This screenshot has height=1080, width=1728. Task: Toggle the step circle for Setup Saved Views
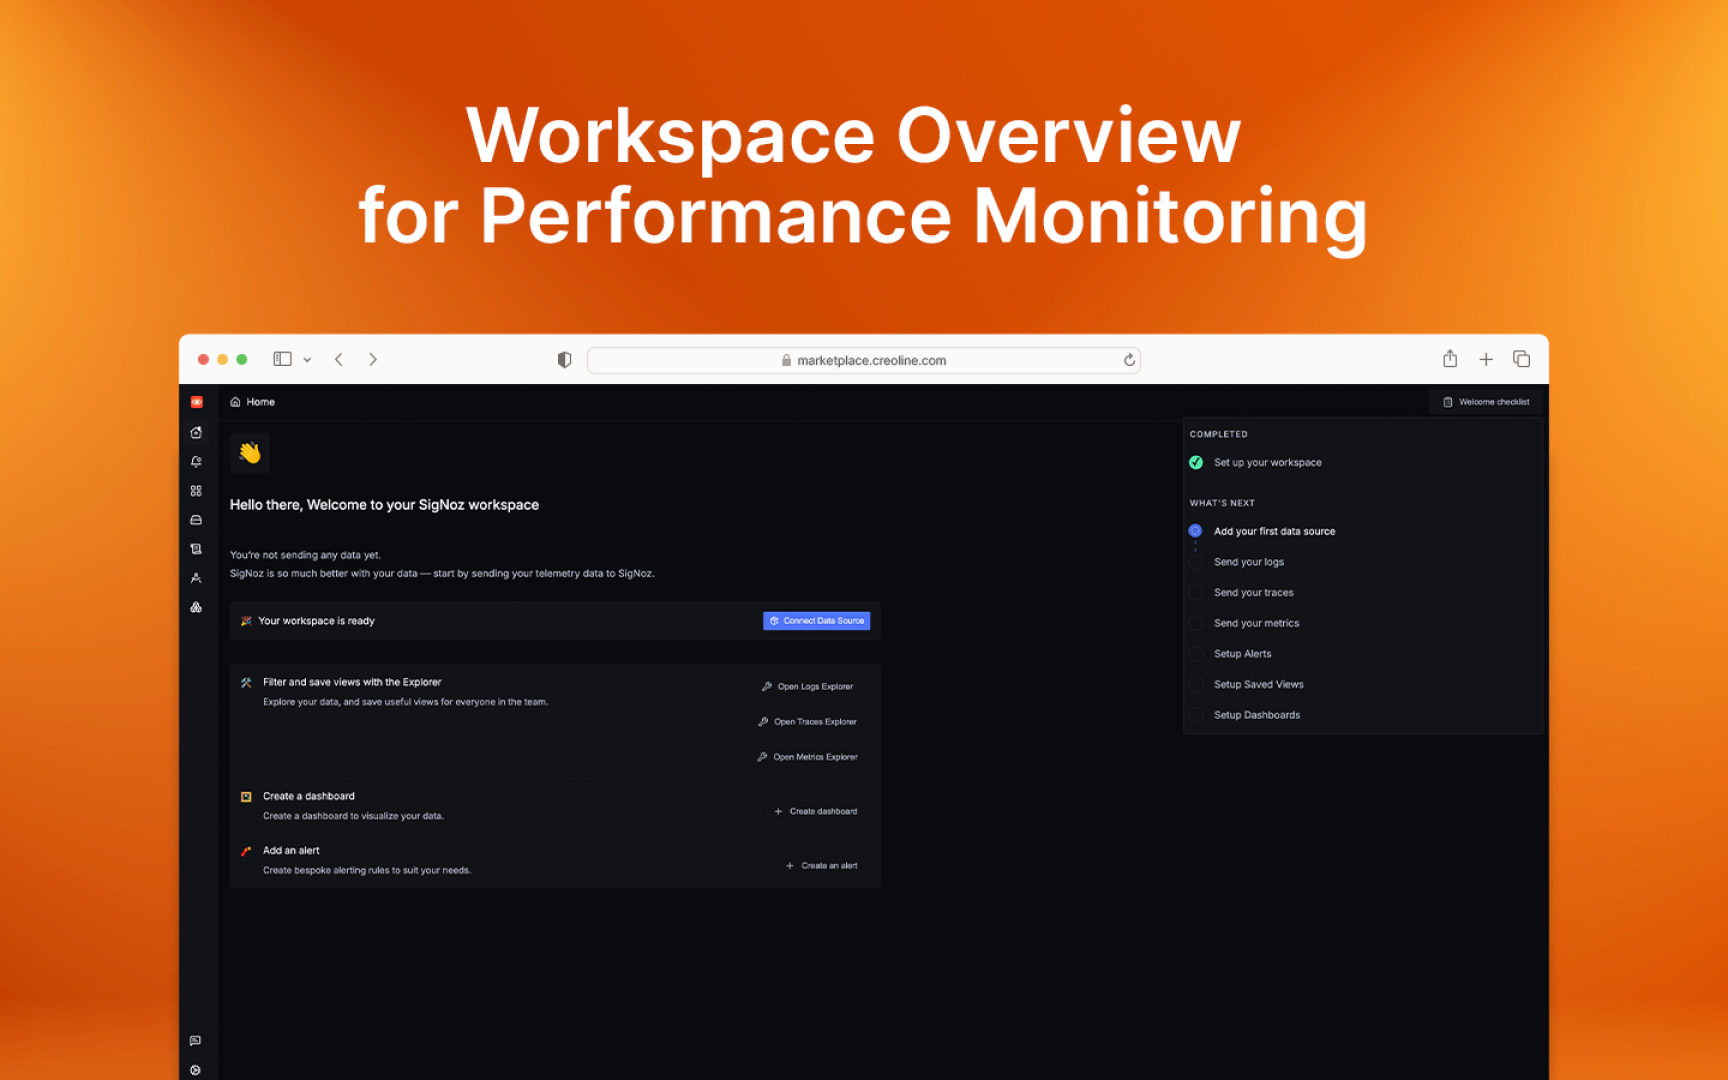[x=1195, y=685]
